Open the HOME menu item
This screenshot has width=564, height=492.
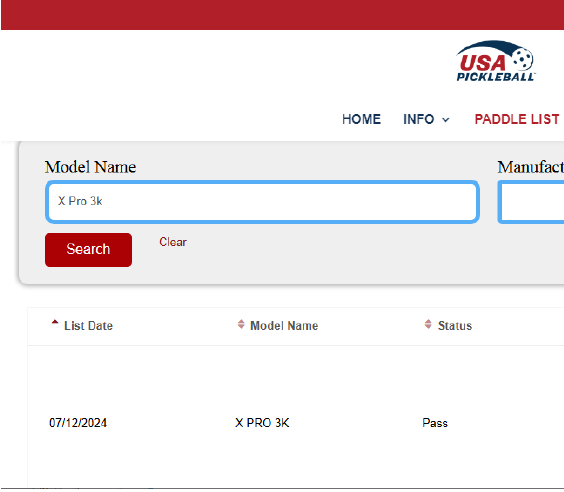(361, 119)
